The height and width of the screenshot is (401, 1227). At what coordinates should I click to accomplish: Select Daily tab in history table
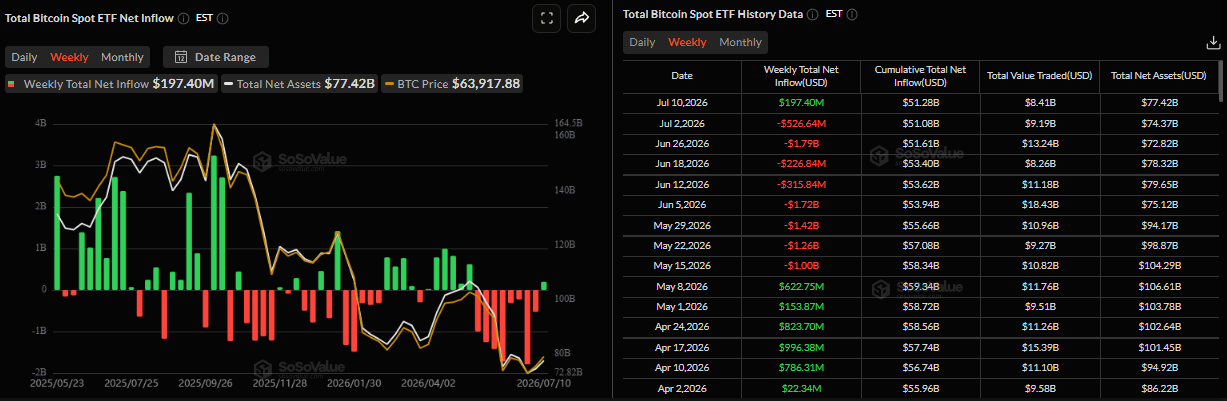642,42
